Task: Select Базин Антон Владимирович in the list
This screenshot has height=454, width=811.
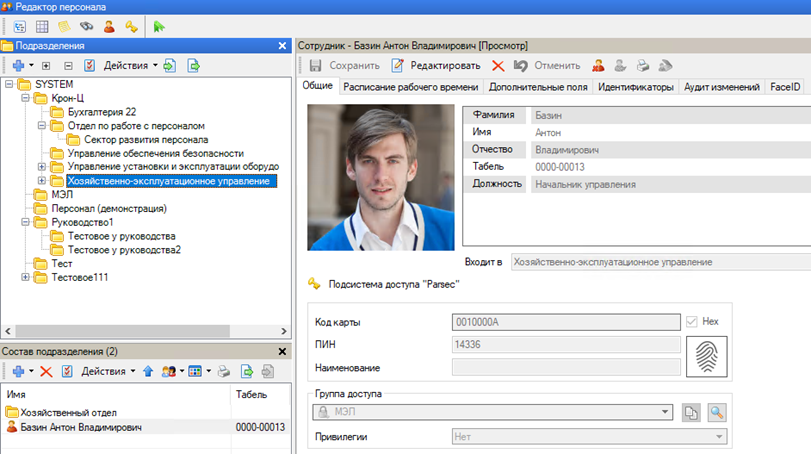Action: pos(80,427)
